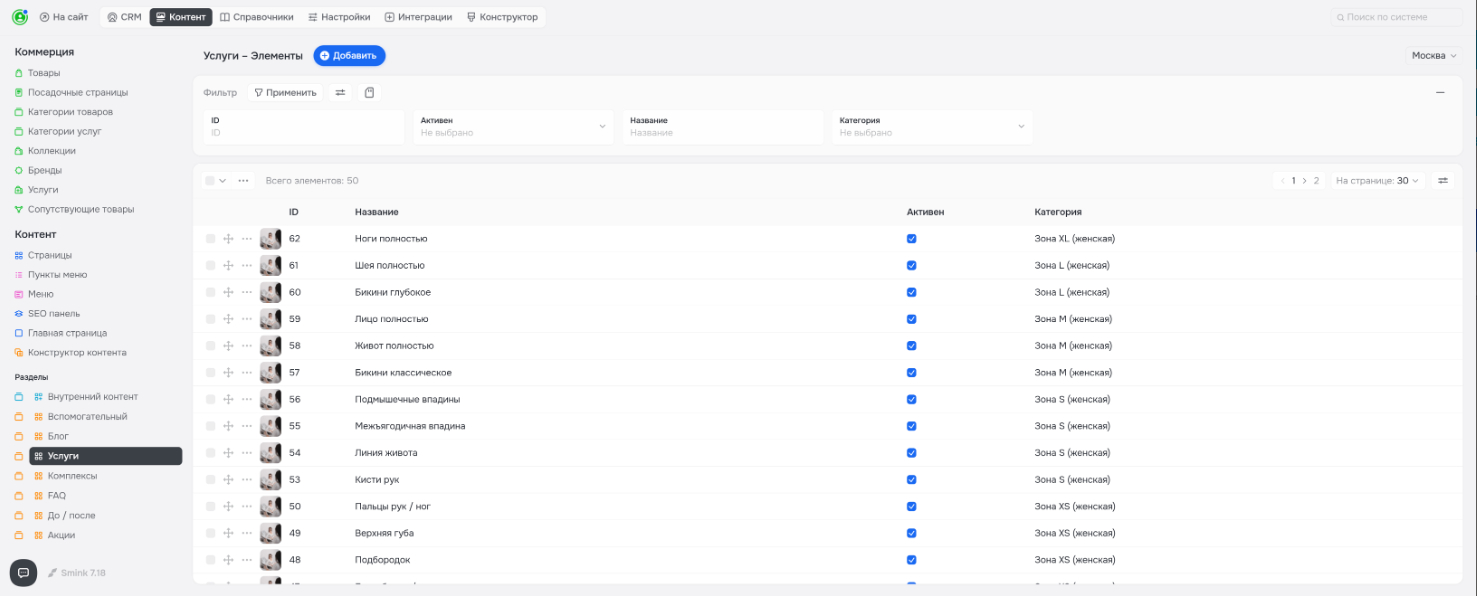Expand the Категория filter dropdown
Screen dimensions: 1477x596
pos(930,127)
